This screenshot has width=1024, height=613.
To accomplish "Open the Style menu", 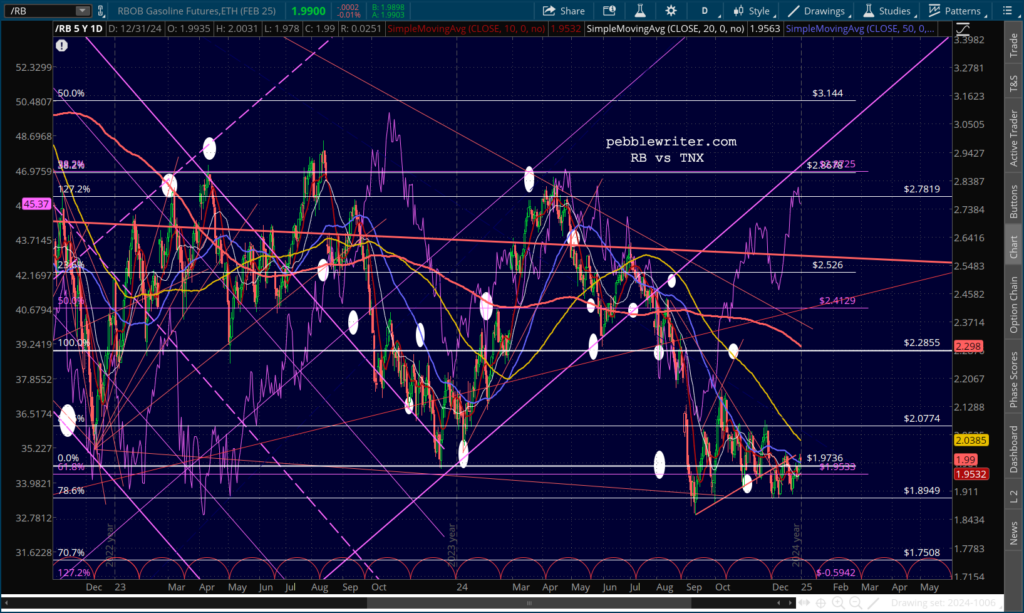I will pyautogui.click(x=753, y=11).
